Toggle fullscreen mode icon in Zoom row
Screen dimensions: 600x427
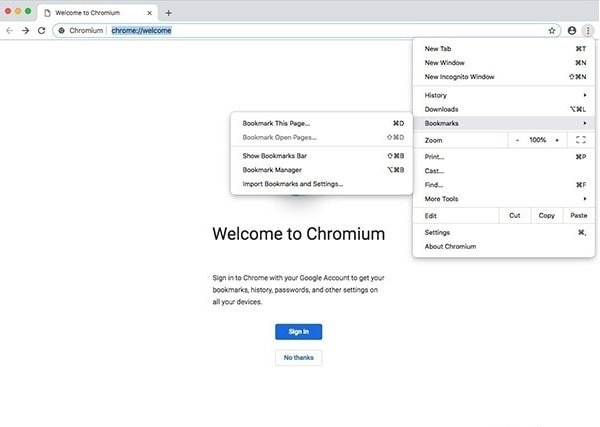point(580,140)
